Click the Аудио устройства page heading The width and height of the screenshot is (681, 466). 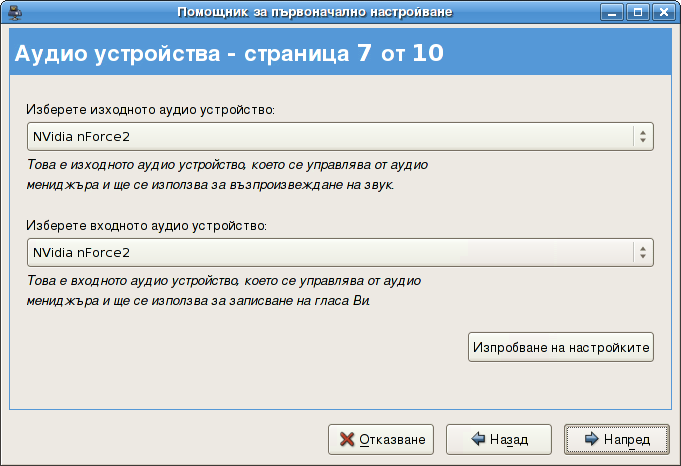(228, 53)
